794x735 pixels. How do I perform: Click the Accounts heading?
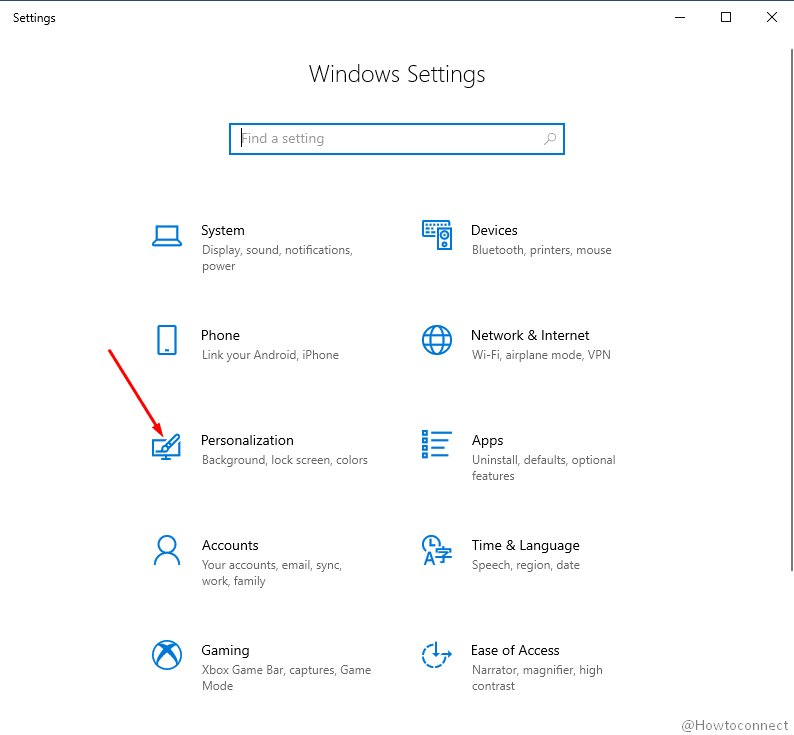(230, 545)
